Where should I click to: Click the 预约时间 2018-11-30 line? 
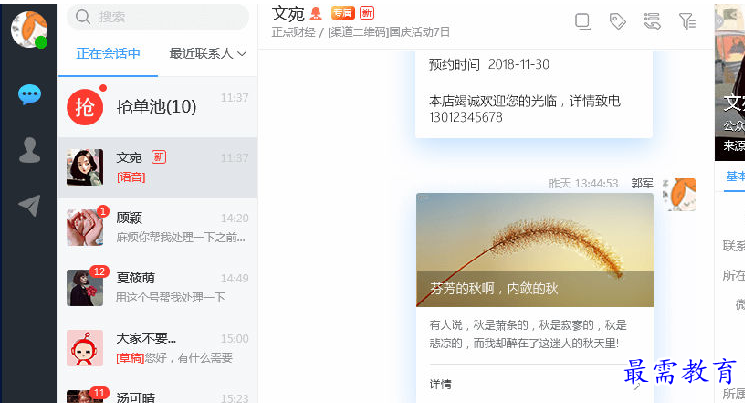[489, 65]
